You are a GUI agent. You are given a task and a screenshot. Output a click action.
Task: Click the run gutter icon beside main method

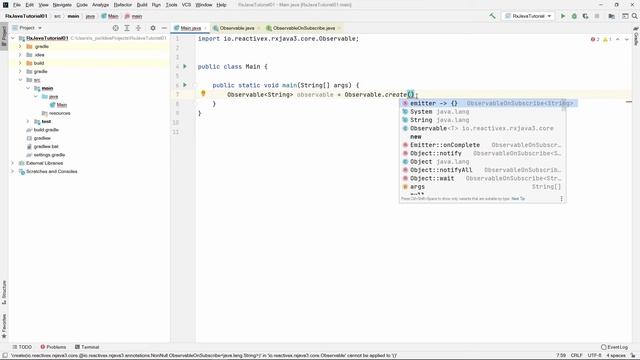point(185,85)
